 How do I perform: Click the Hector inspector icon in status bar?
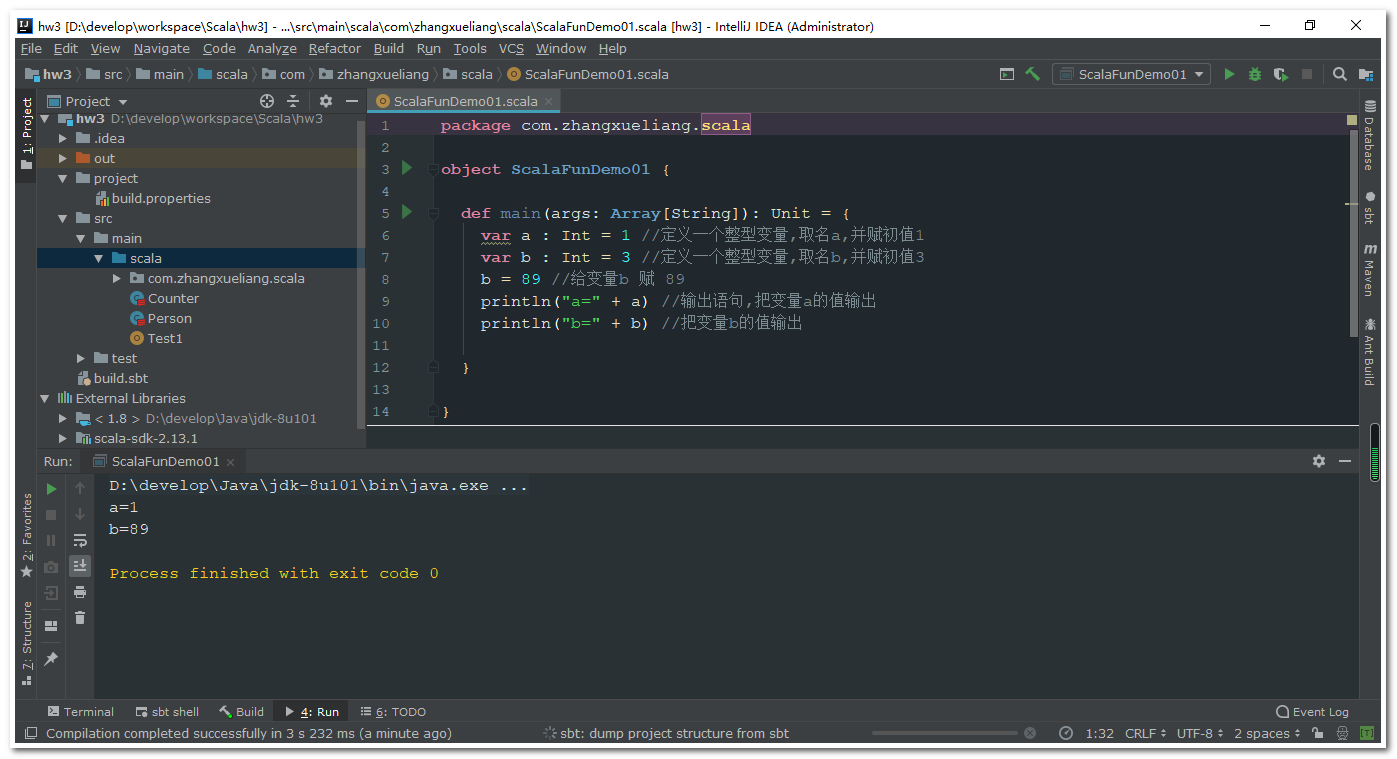[1343, 733]
